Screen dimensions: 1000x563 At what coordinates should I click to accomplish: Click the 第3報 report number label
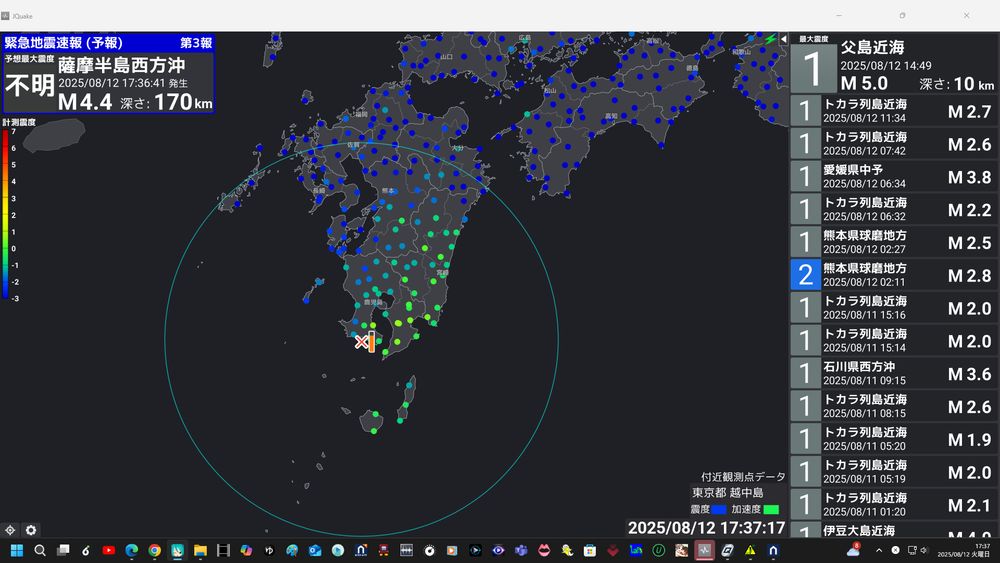coord(196,43)
